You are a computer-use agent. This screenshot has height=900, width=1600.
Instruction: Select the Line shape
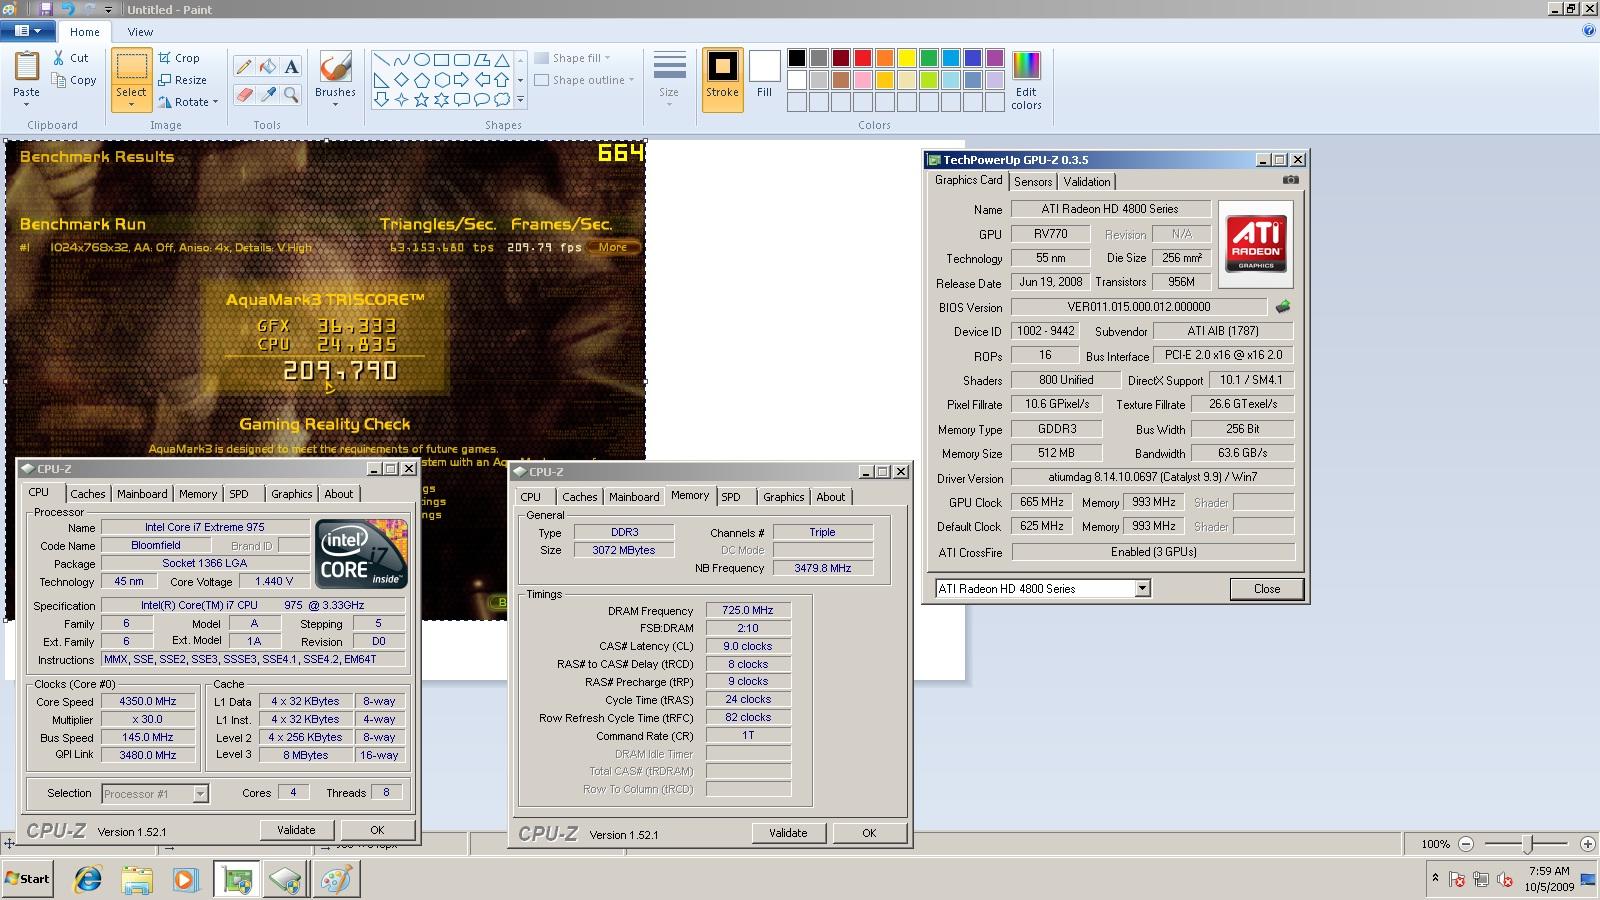[381, 60]
